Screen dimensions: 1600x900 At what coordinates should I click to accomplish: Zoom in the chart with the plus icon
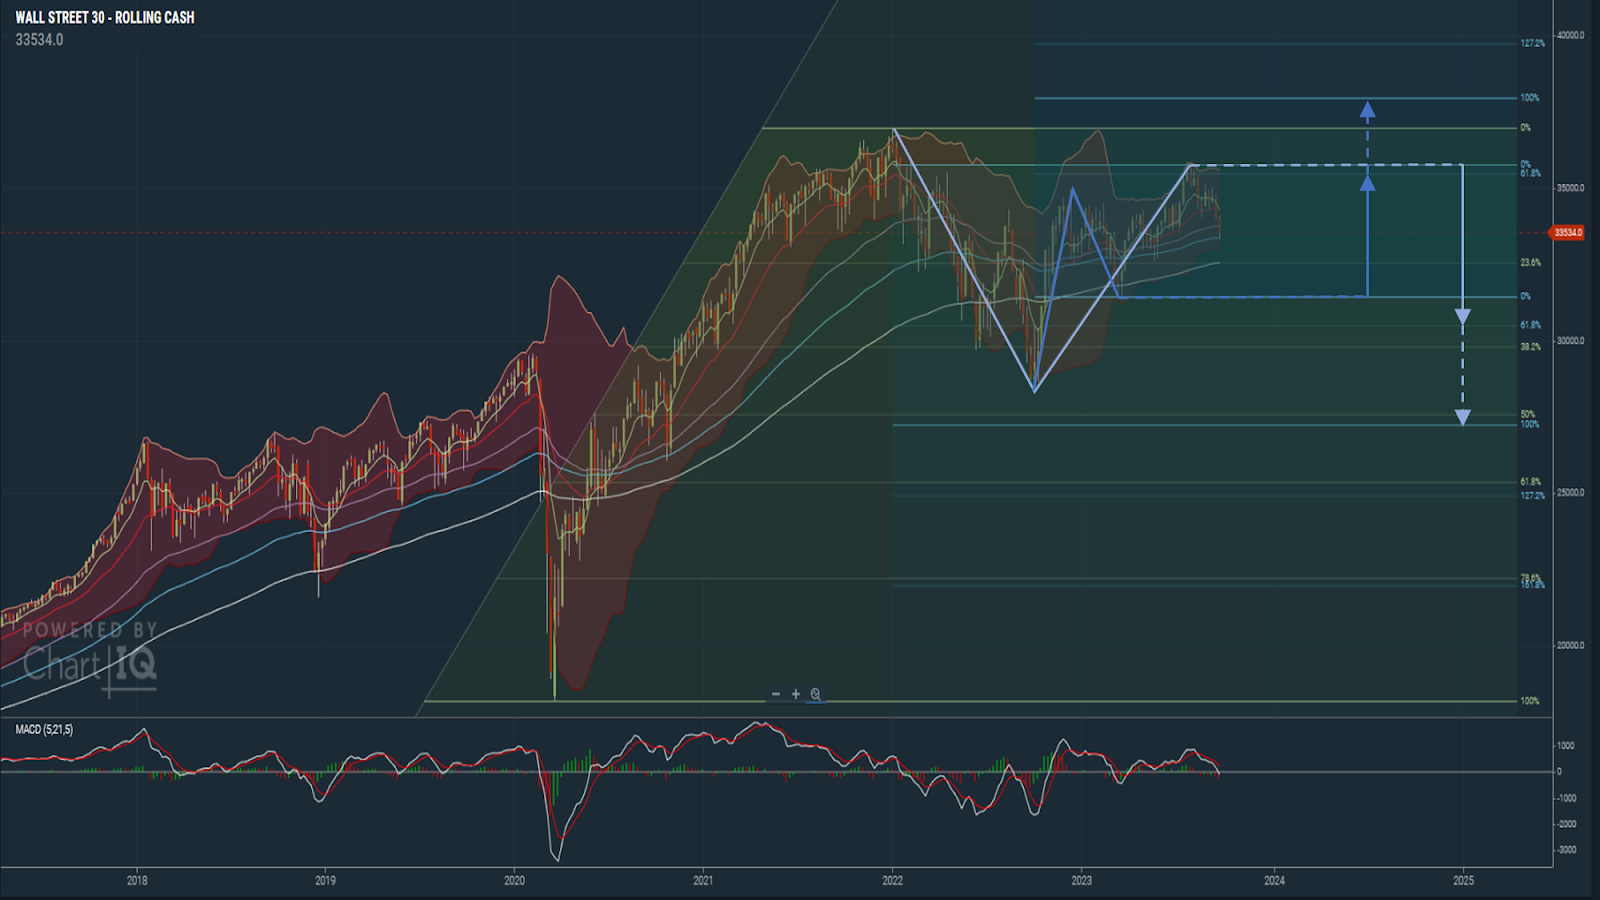point(796,694)
